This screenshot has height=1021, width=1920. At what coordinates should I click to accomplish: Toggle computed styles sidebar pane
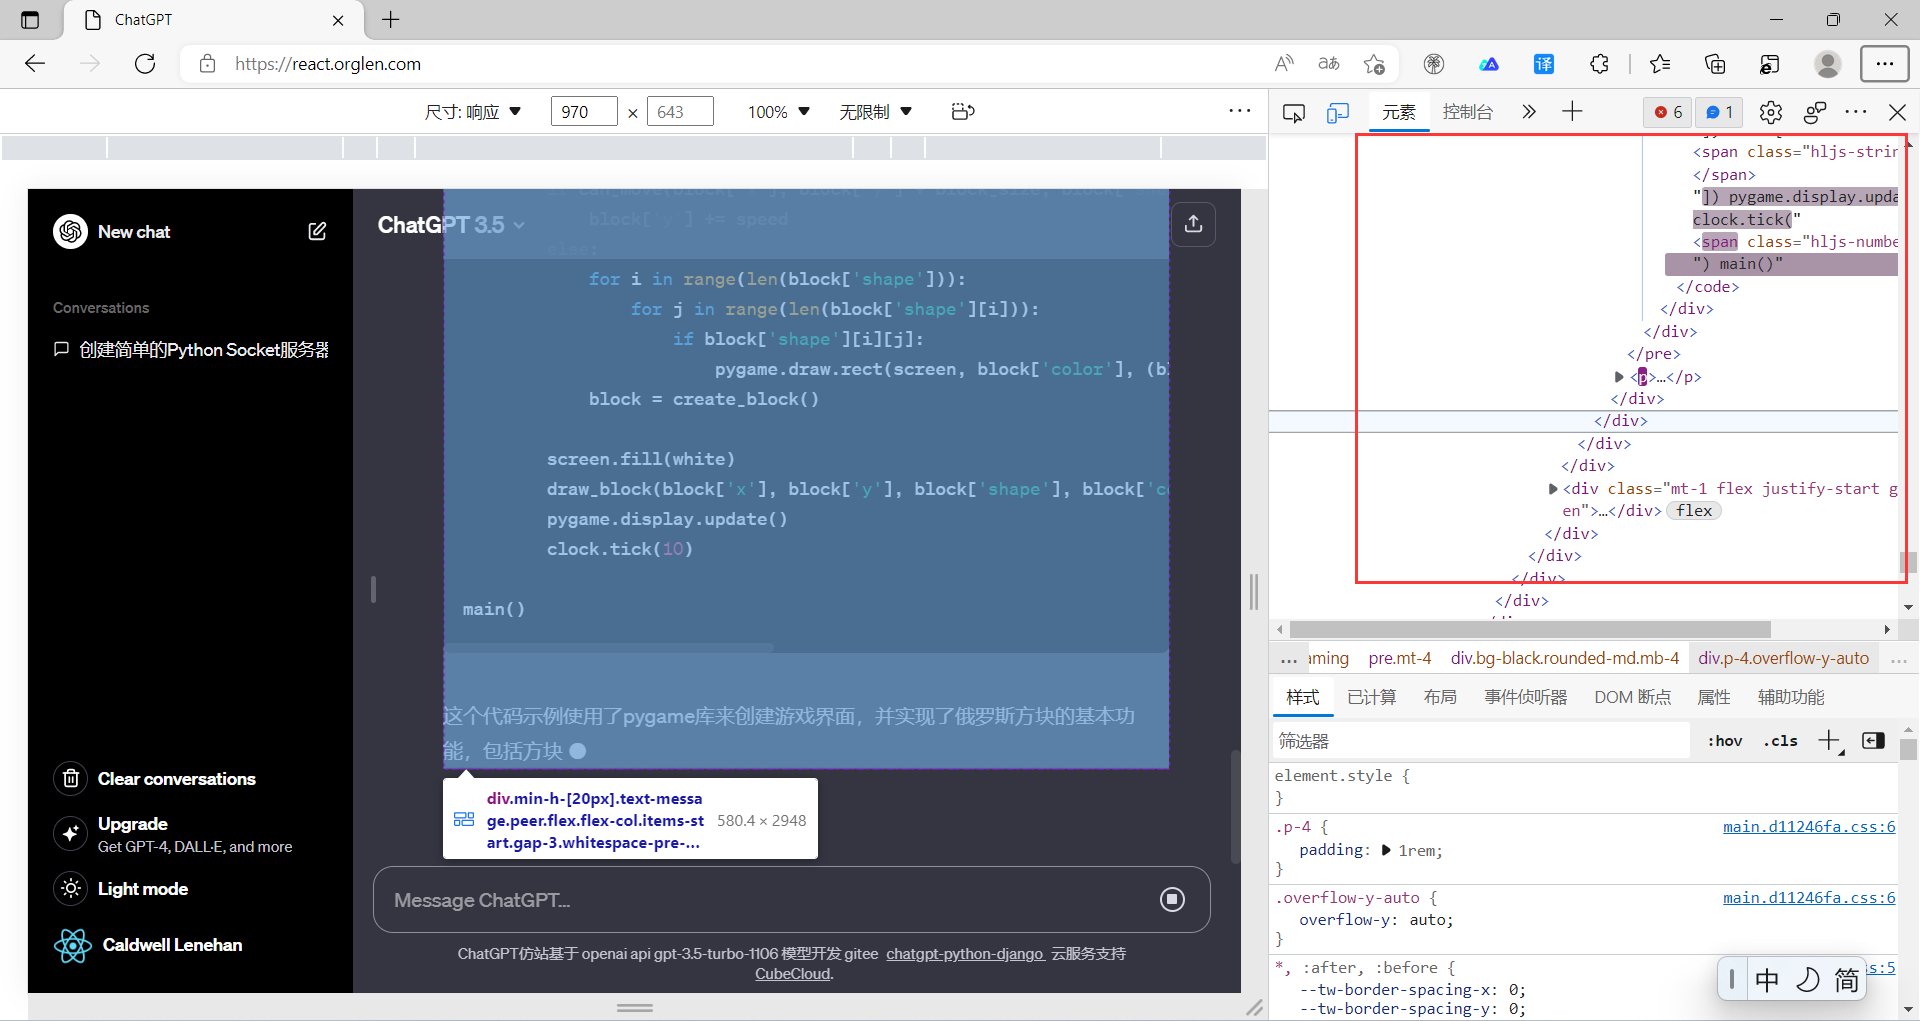point(1873,741)
